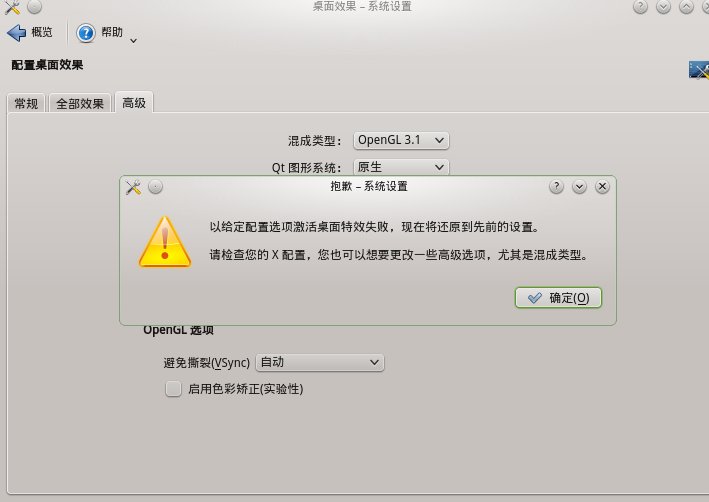Click the main window tools icon top-left
Viewport: 709px width, 502px height.
tap(12, 7)
